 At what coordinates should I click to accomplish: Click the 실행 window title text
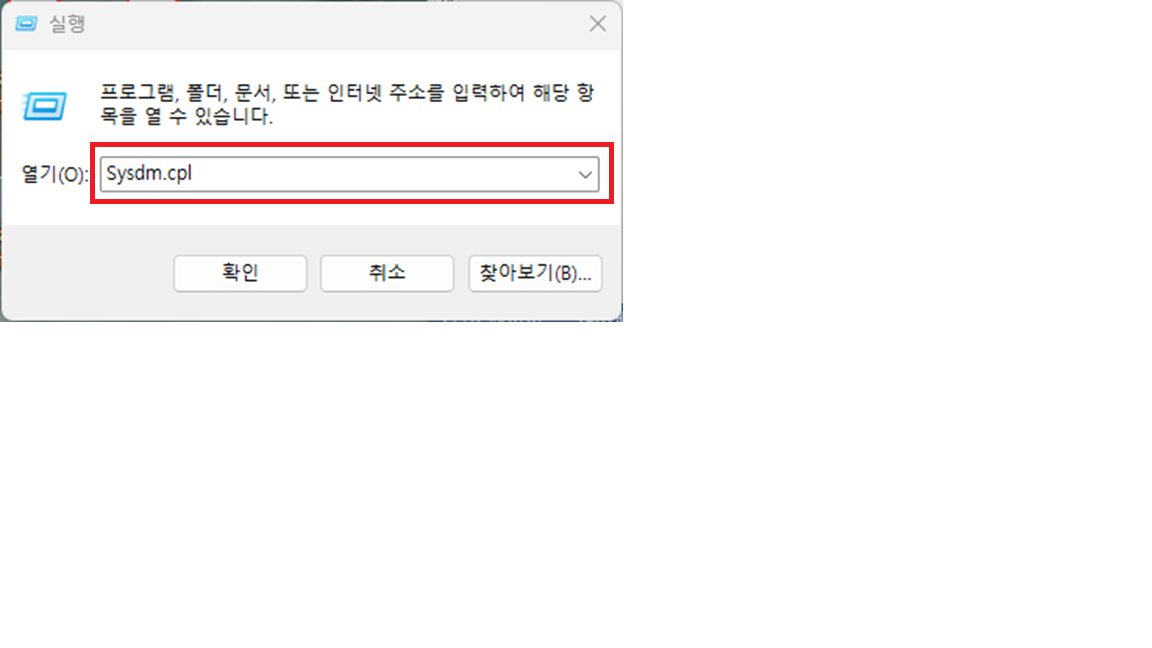click(x=67, y=24)
